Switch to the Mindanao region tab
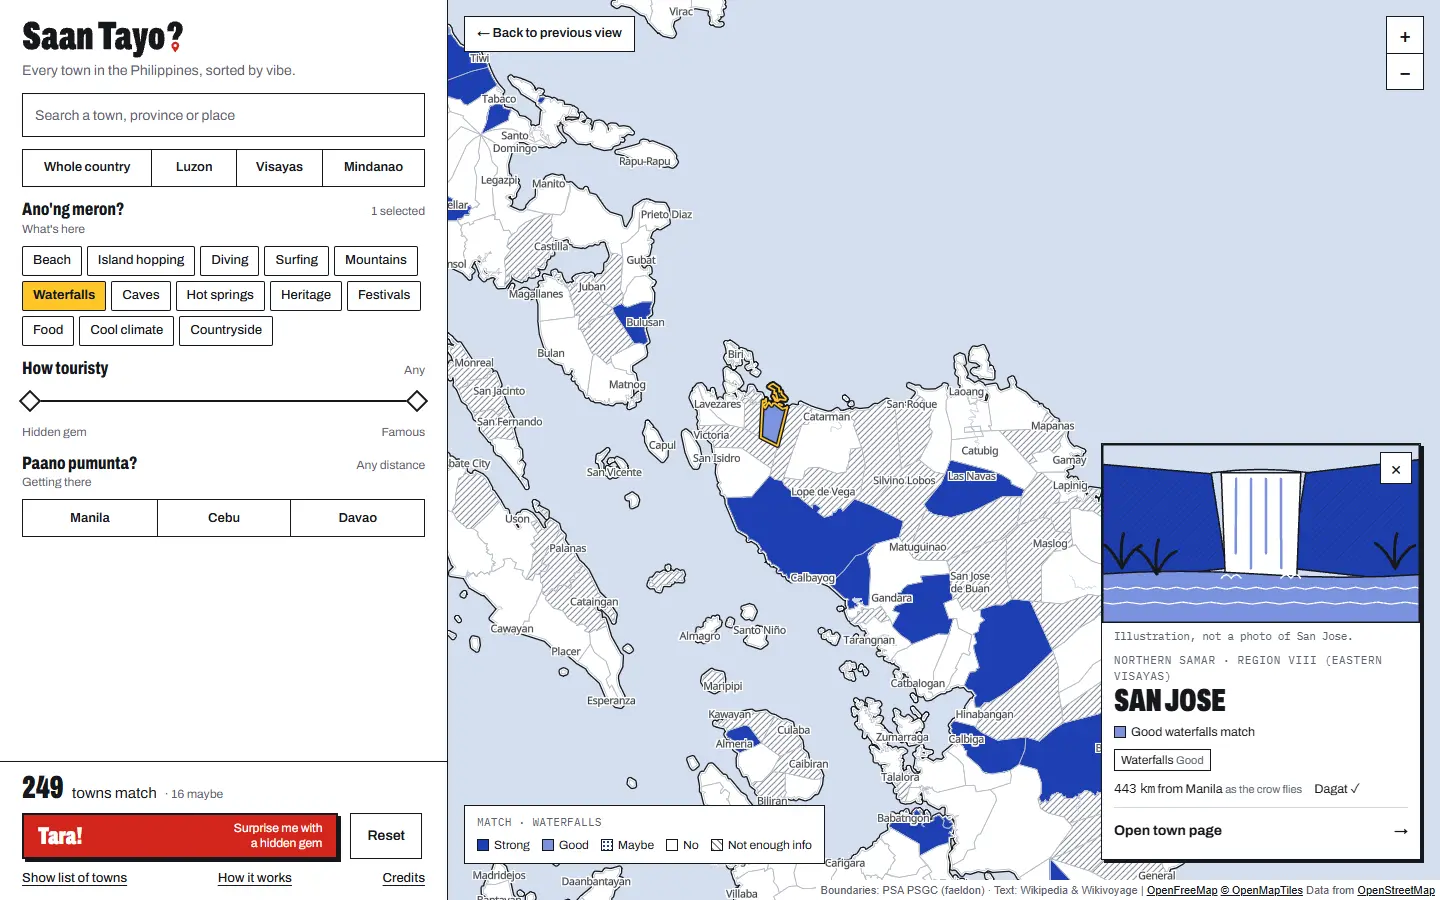The width and height of the screenshot is (1440, 900). 374,168
